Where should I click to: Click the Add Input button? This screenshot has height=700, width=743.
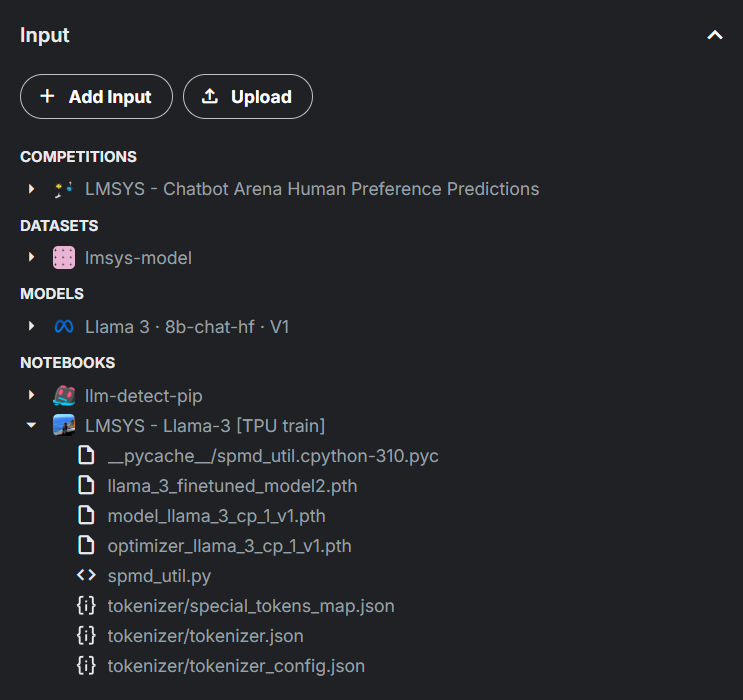(x=96, y=97)
